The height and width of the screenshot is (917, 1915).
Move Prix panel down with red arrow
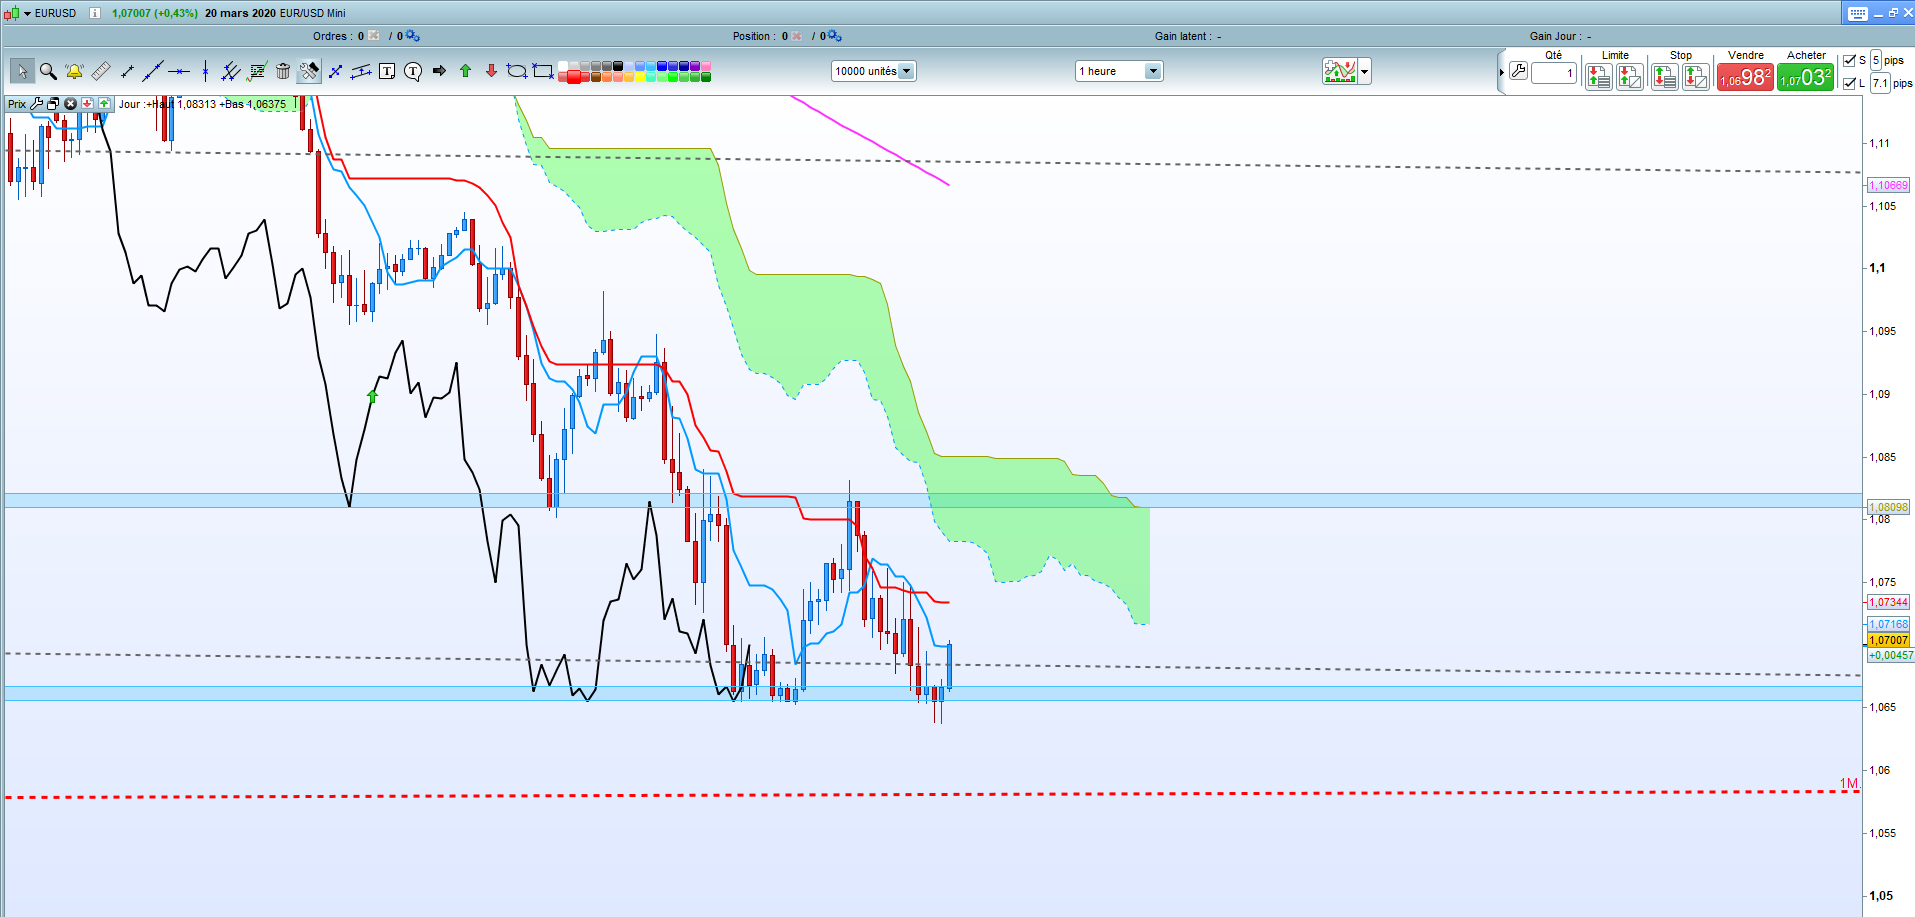87,104
